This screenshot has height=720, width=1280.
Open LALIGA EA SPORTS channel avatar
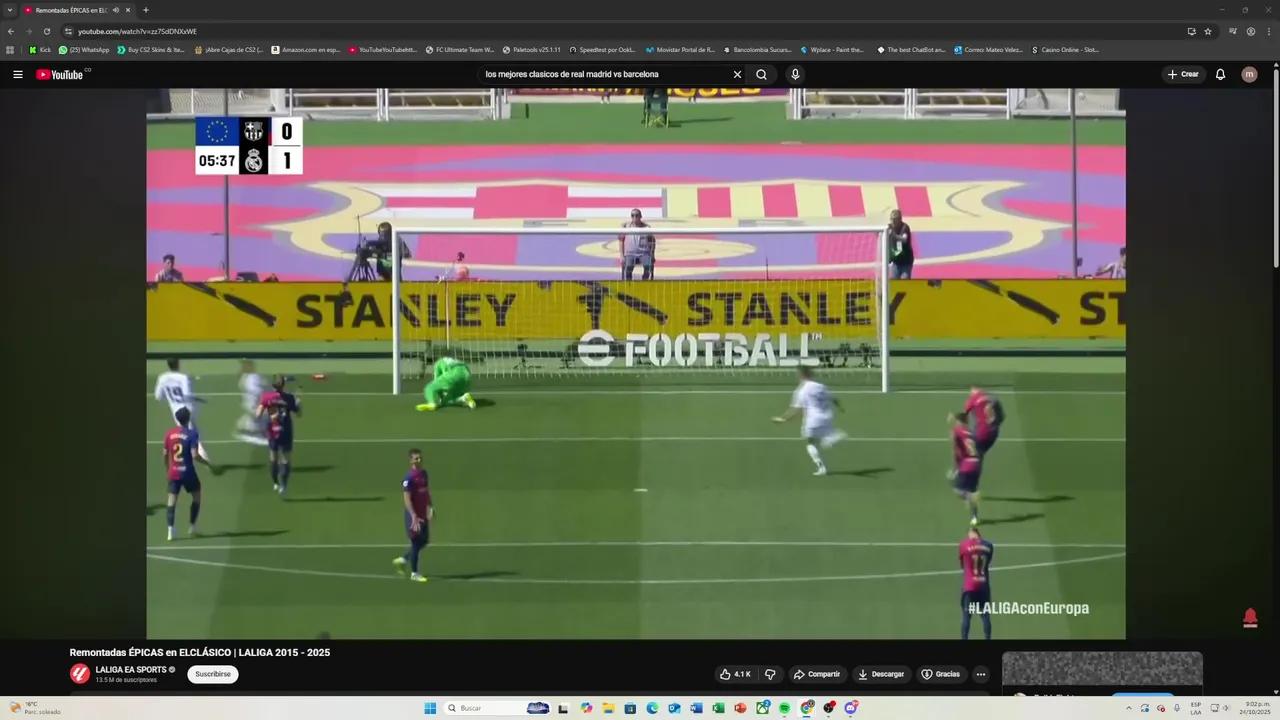pyautogui.click(x=79, y=673)
